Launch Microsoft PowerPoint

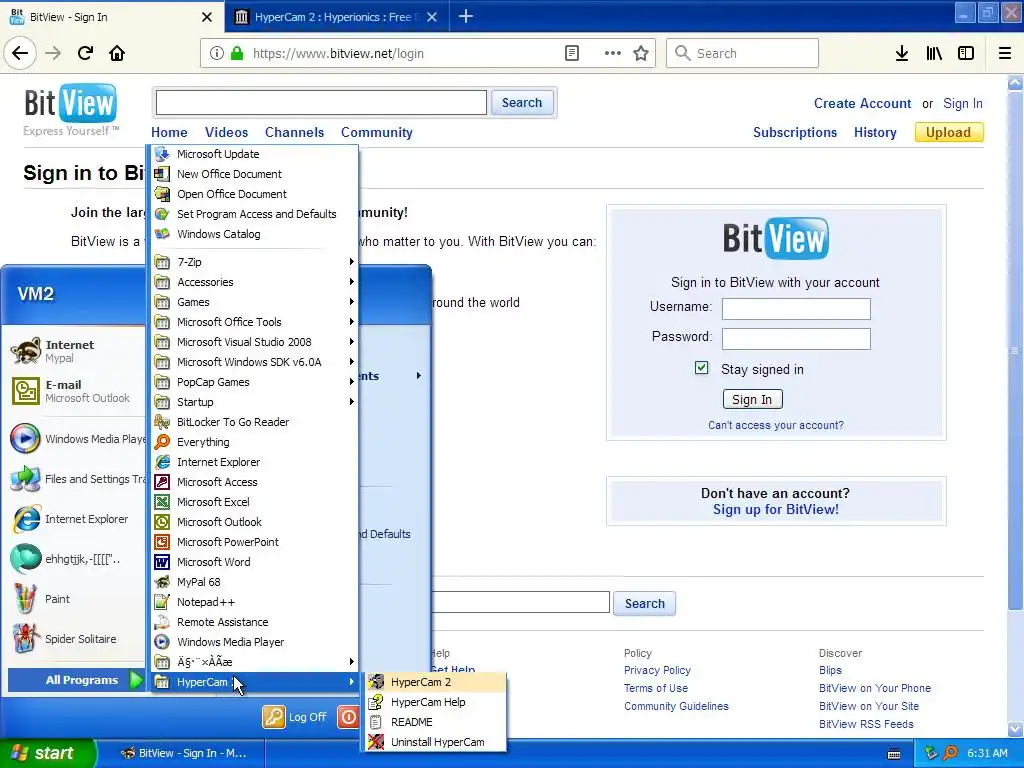[255, 542]
